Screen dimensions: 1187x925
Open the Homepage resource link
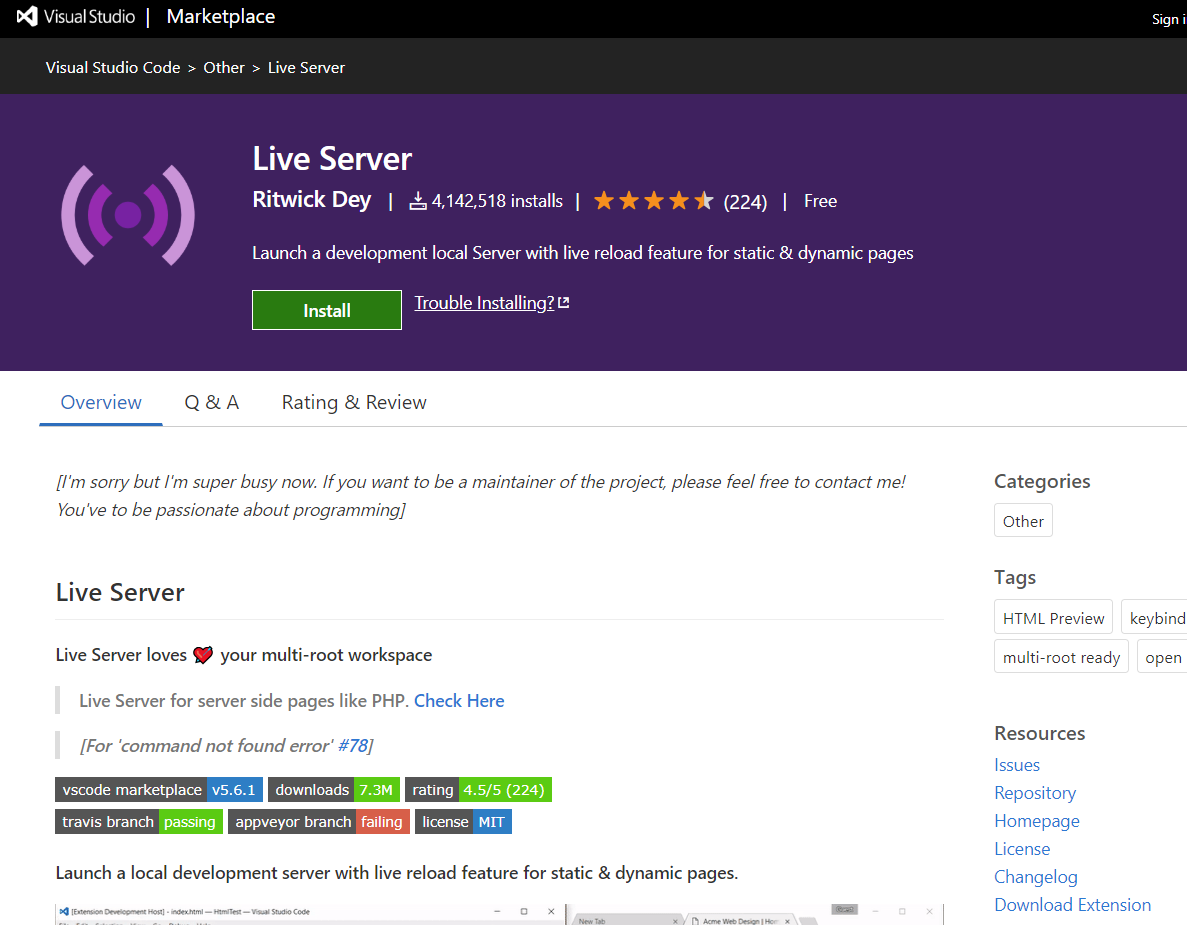[x=1036, y=821]
